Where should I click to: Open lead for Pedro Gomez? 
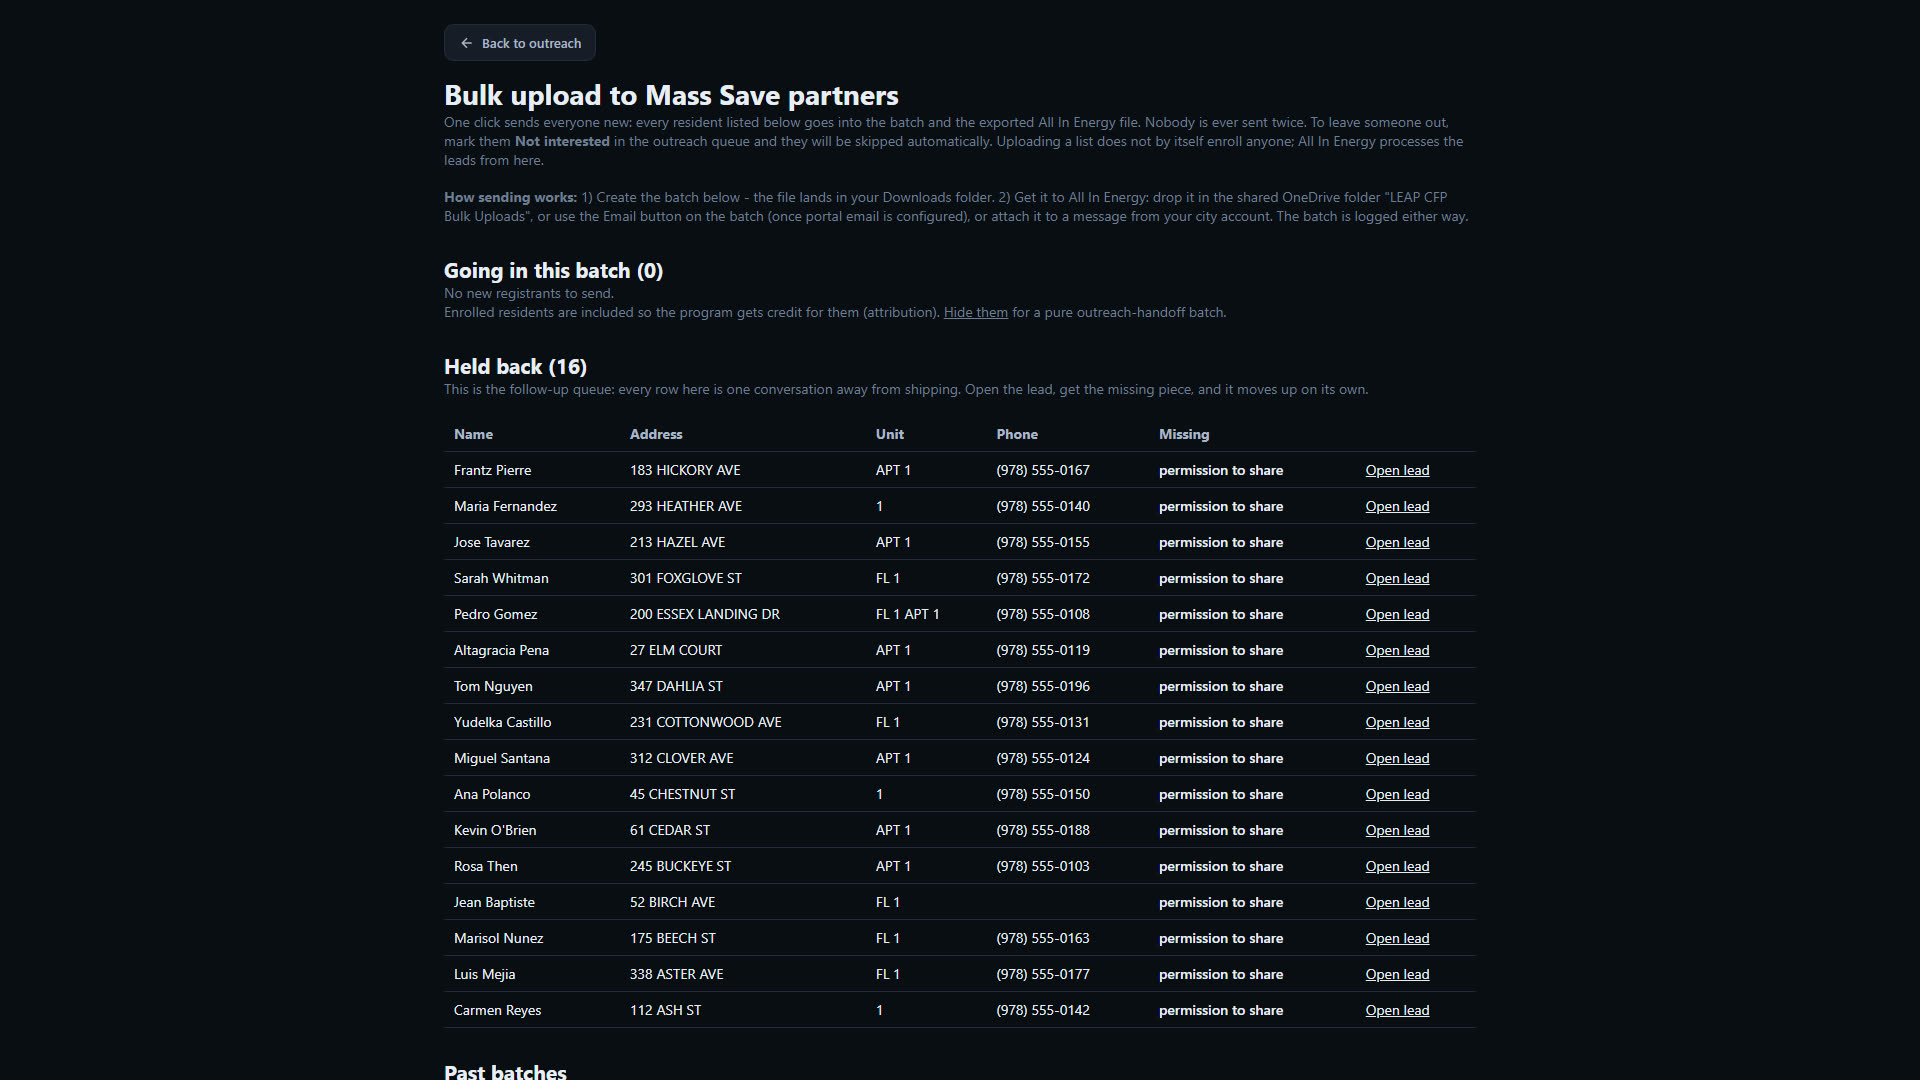pos(1397,614)
